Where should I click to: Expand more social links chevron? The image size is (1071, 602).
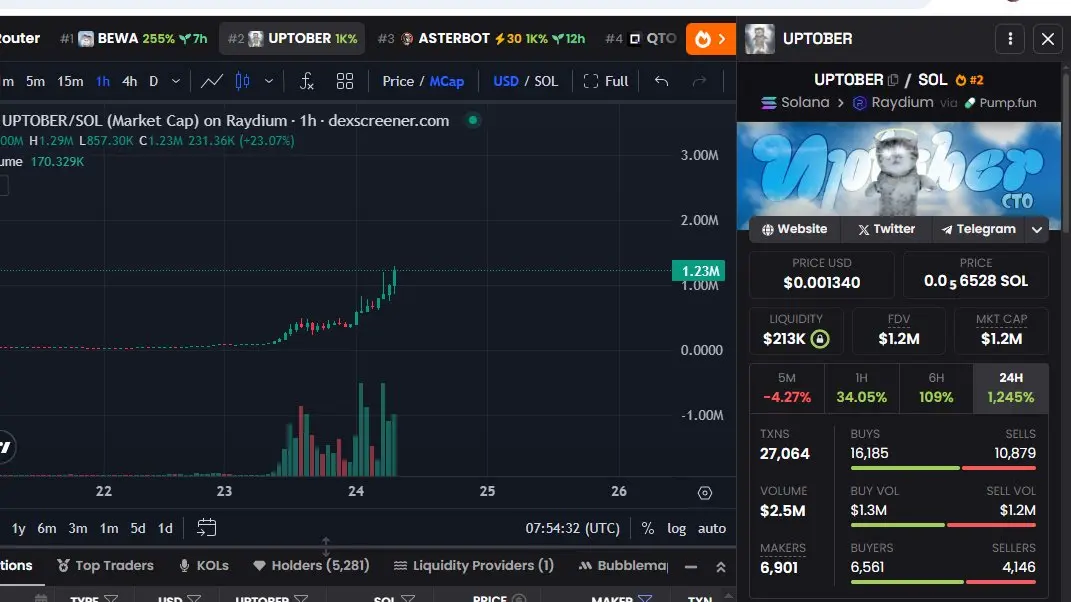1037,230
